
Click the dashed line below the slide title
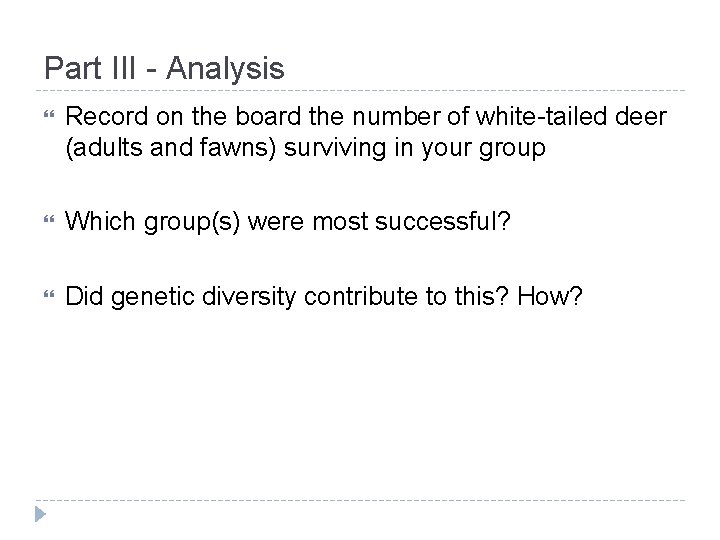click(x=360, y=86)
